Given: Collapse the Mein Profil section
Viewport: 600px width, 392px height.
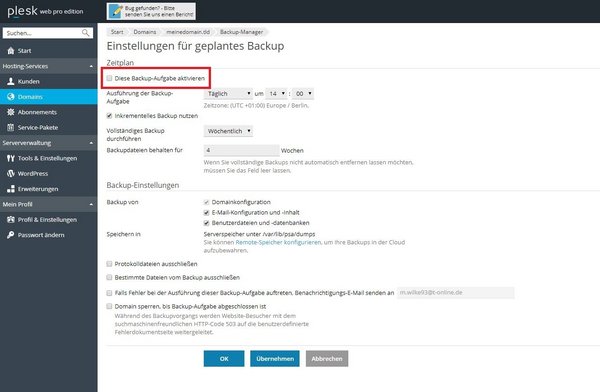Looking at the screenshot, I should coord(91,204).
